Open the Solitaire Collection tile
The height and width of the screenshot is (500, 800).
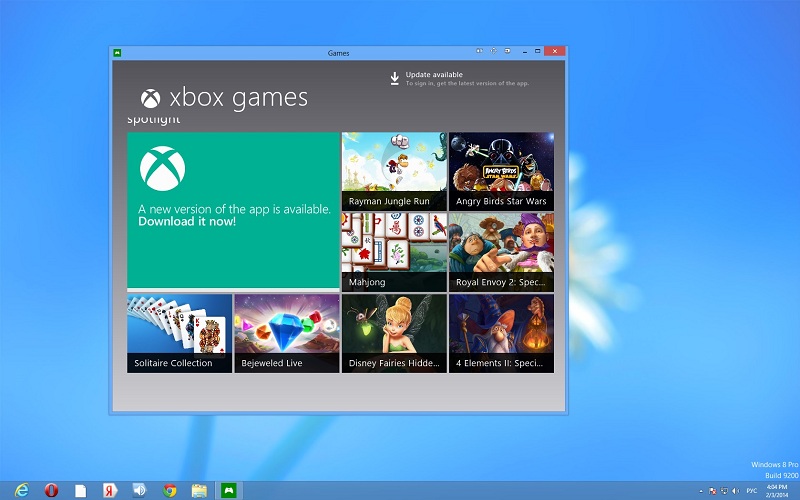(179, 333)
